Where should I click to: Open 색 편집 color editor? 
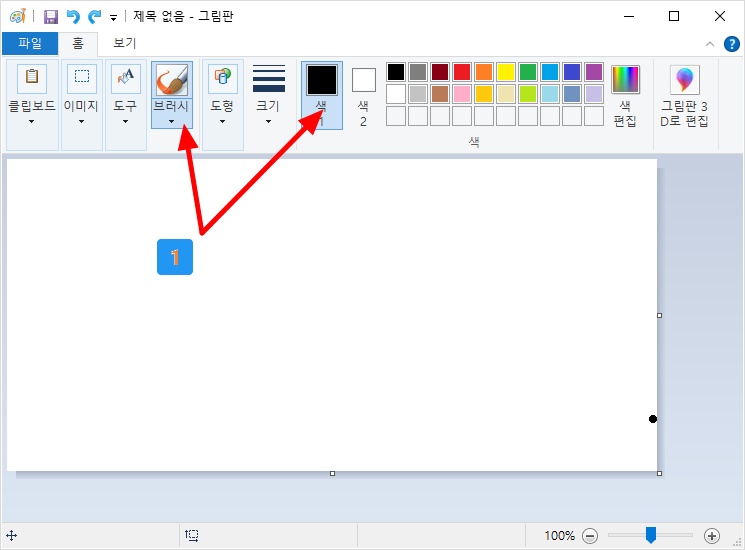tap(625, 95)
